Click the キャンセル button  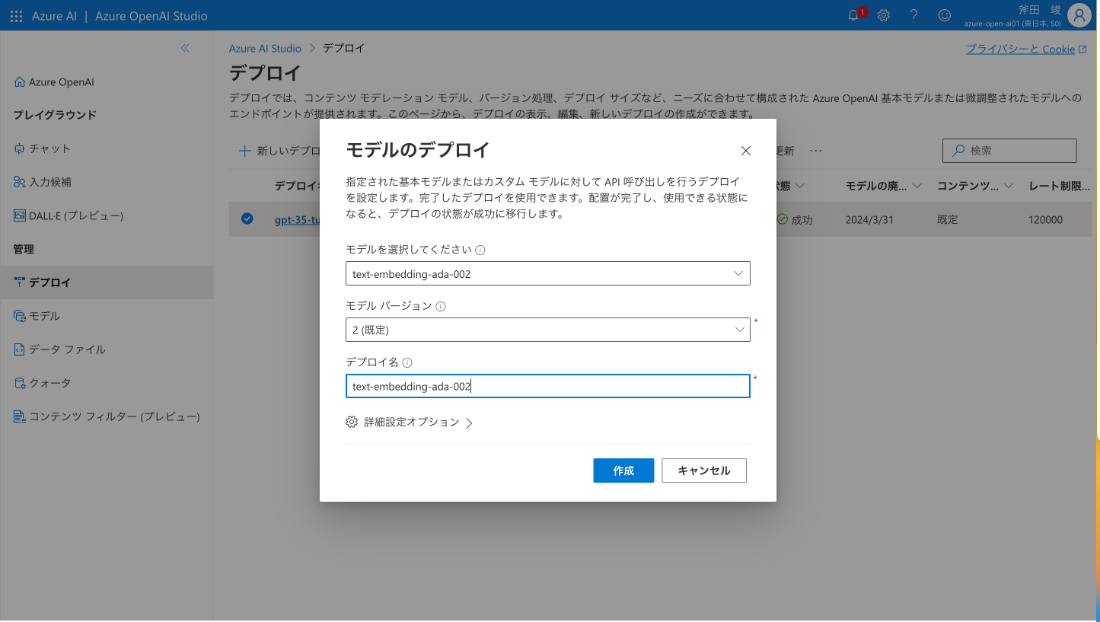704,471
